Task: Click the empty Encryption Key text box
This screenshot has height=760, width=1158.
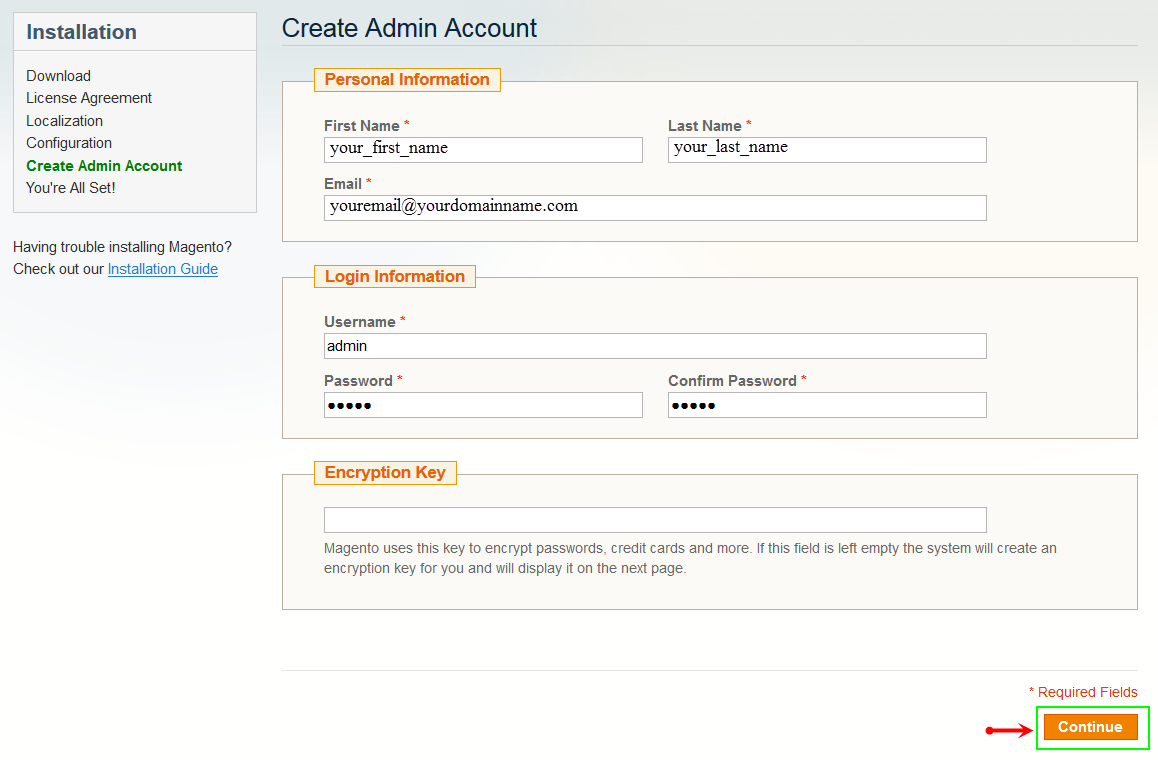Action: 655,520
